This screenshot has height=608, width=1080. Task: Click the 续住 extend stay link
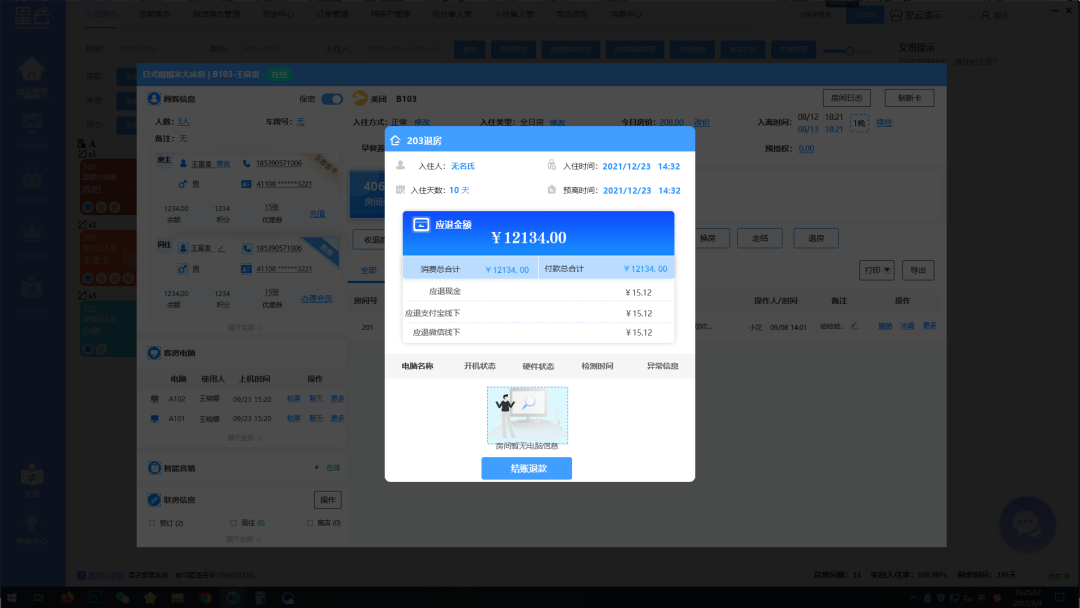(x=884, y=123)
